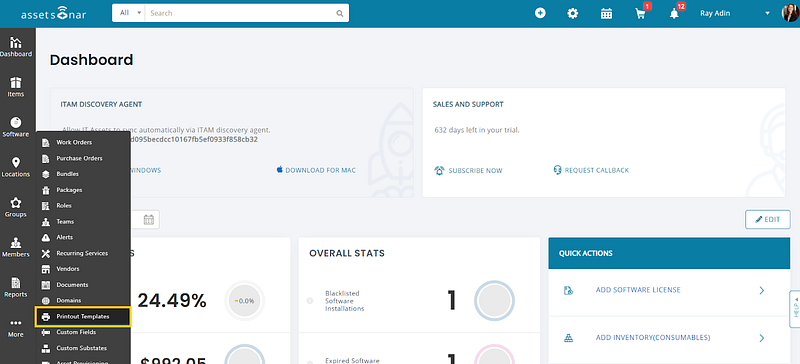Click the EDIT dashboard button

[x=767, y=220]
